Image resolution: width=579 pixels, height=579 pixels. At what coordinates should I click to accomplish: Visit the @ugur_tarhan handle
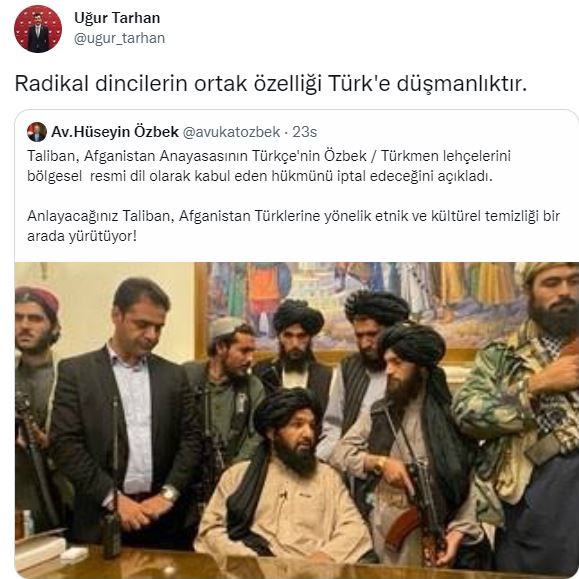pos(119,38)
